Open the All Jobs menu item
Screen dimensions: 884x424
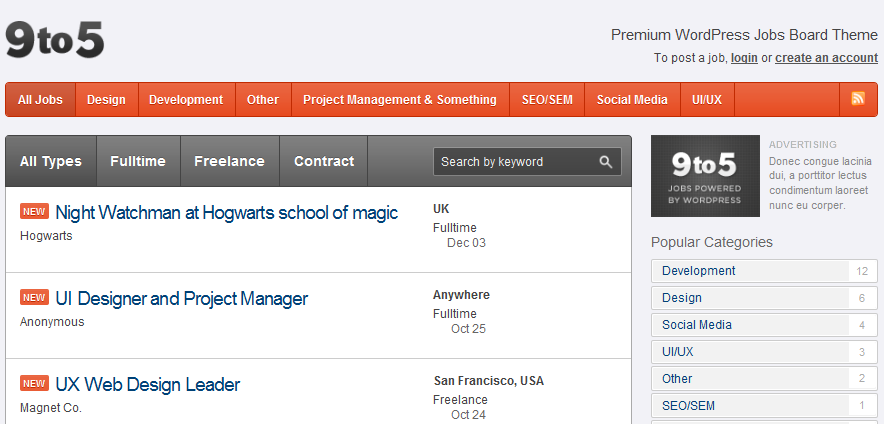[x=40, y=100]
